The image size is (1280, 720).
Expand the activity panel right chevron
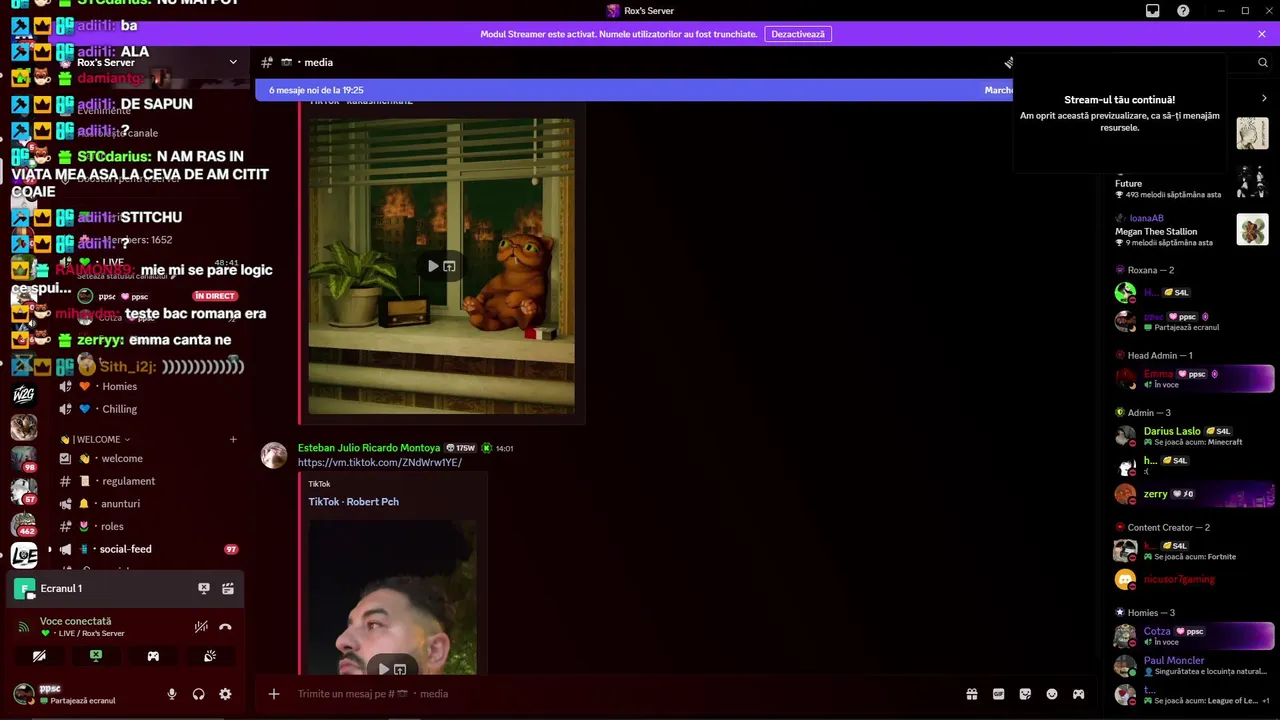coord(1264,98)
